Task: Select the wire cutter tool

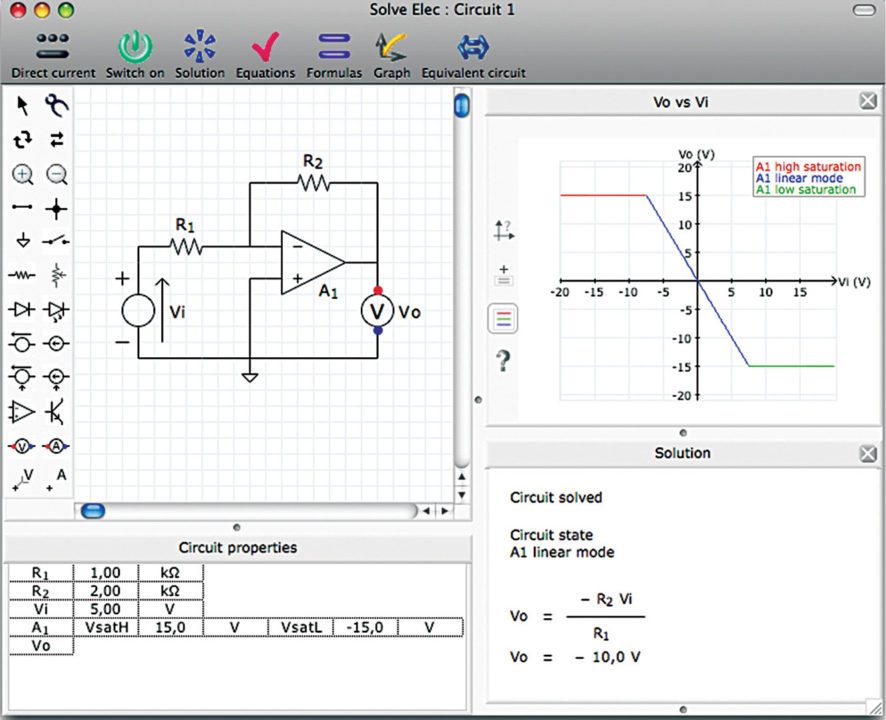Action: (56, 104)
